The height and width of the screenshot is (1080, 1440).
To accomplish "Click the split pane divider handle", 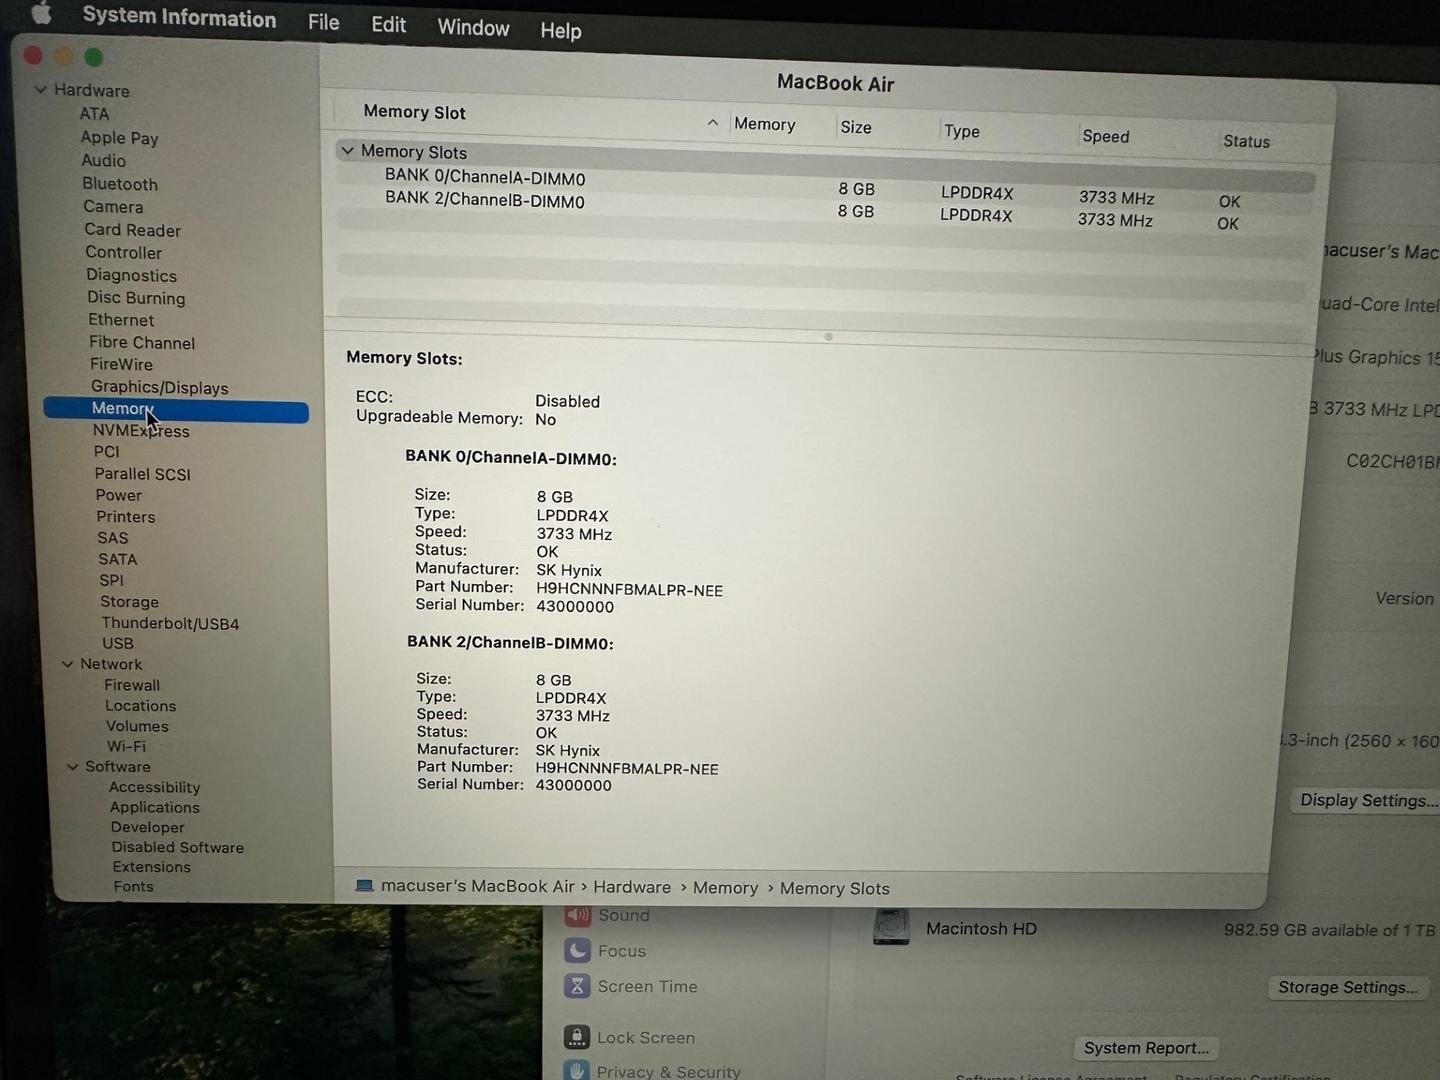I will point(828,337).
